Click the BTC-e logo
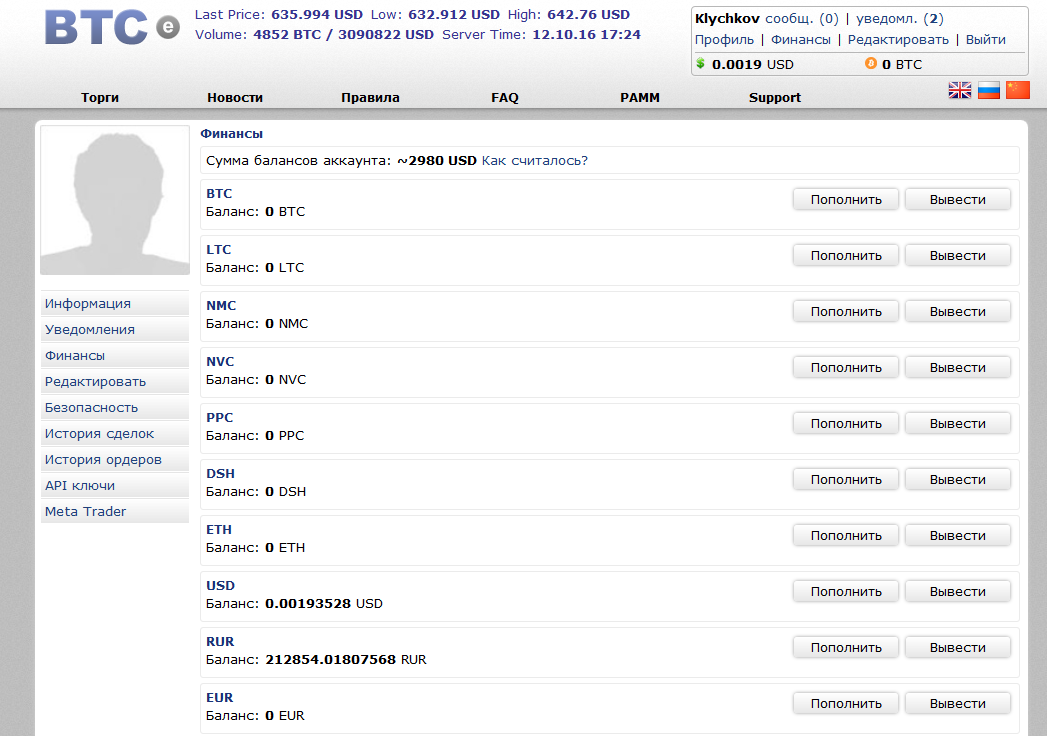The width and height of the screenshot is (1047, 736). [x=110, y=27]
